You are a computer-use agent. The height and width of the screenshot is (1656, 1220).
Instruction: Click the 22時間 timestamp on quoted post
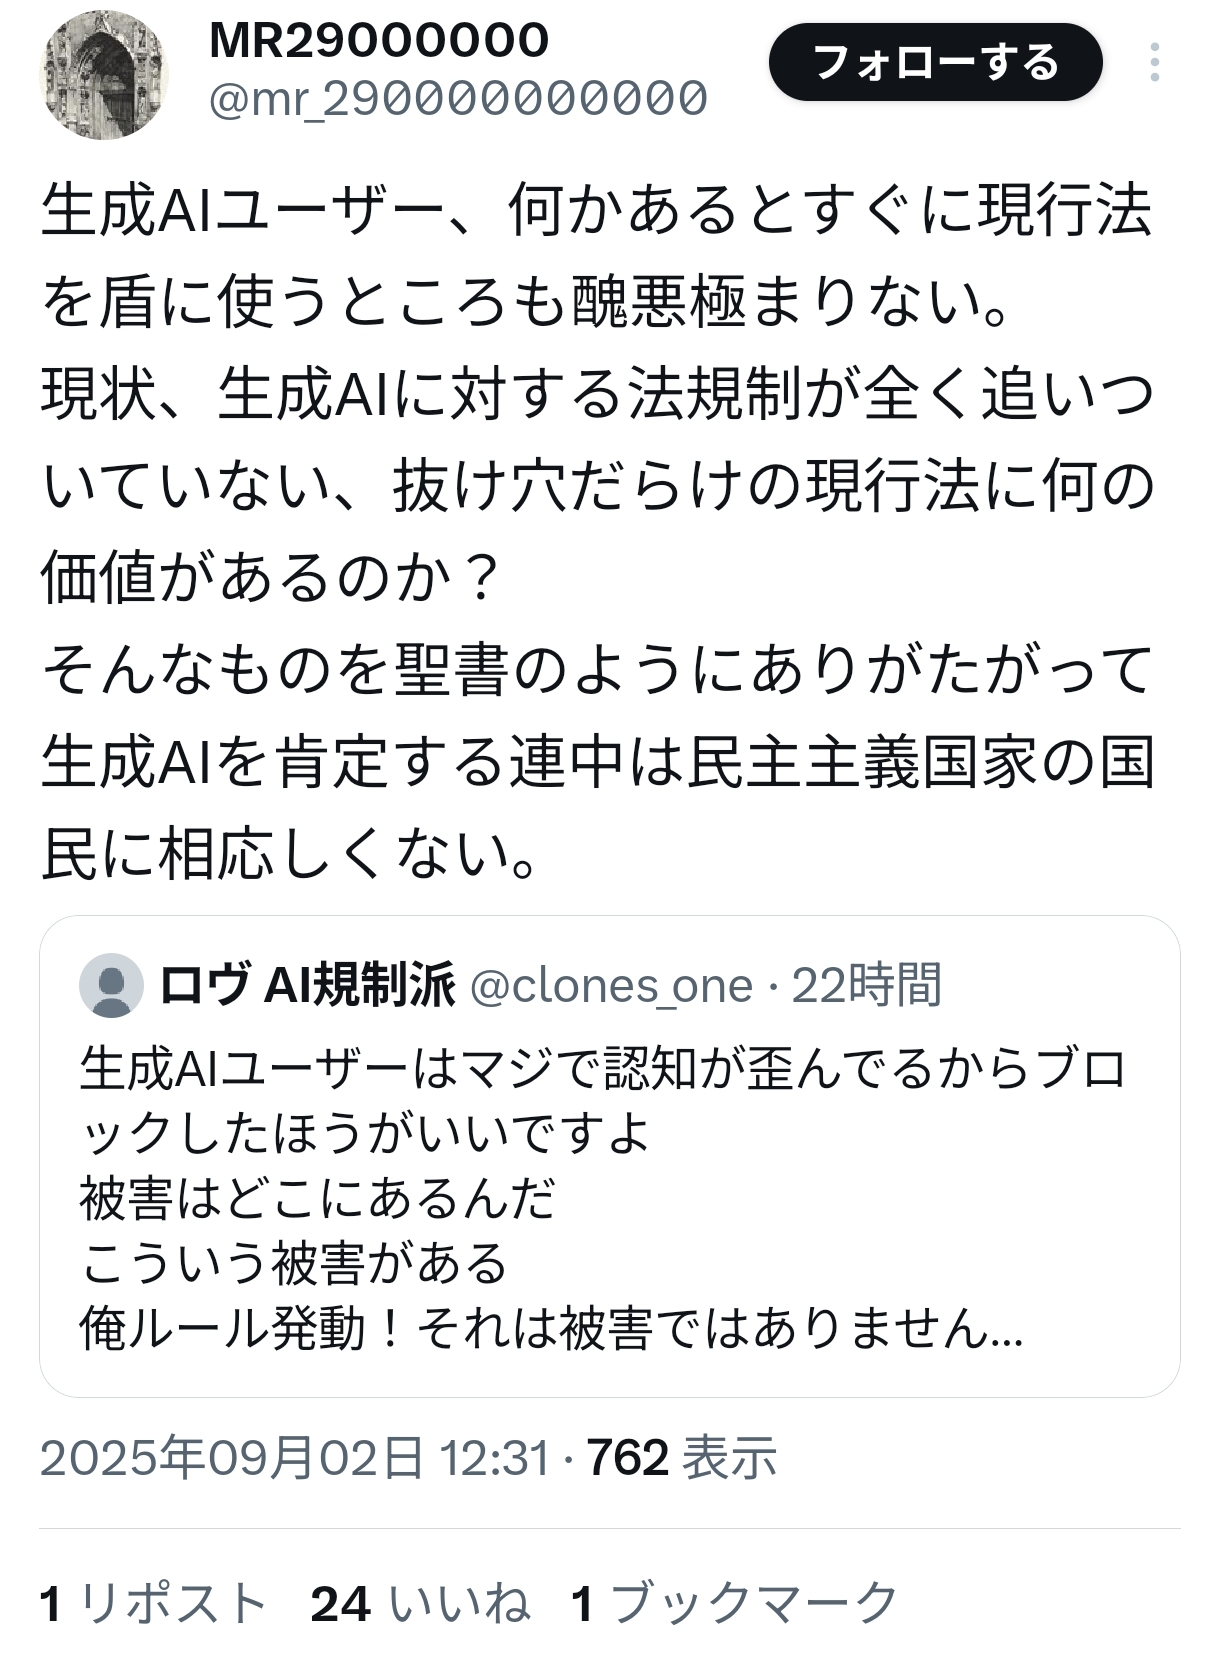pyautogui.click(x=867, y=986)
